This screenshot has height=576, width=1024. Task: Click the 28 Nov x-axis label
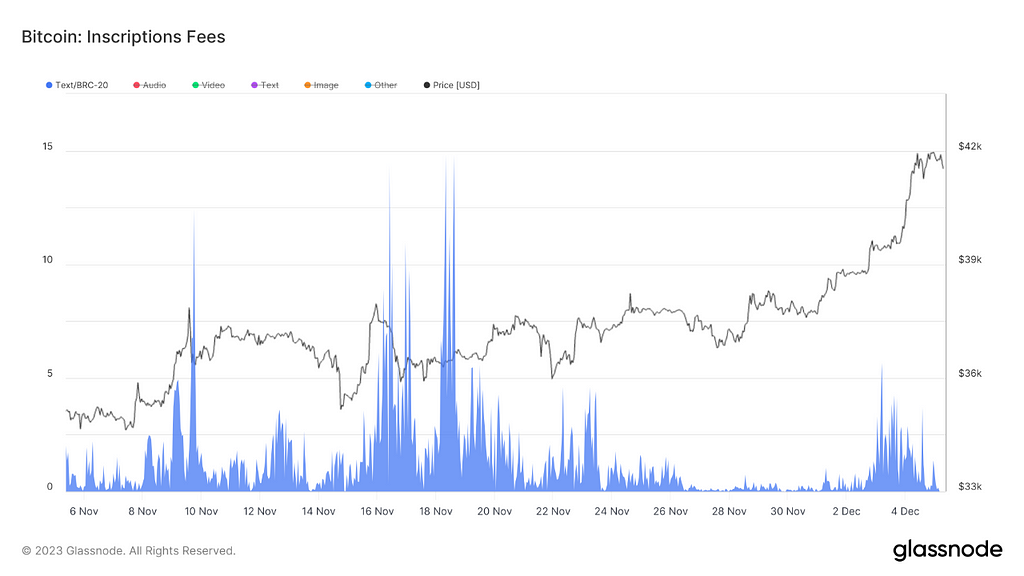[x=729, y=511]
